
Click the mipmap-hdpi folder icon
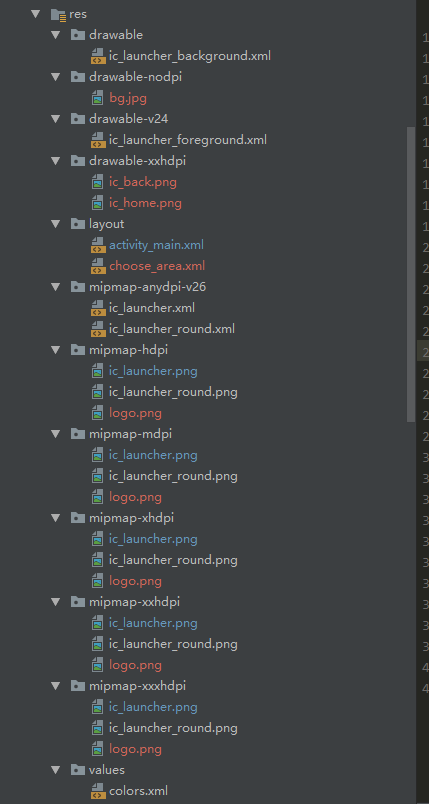pos(78,350)
